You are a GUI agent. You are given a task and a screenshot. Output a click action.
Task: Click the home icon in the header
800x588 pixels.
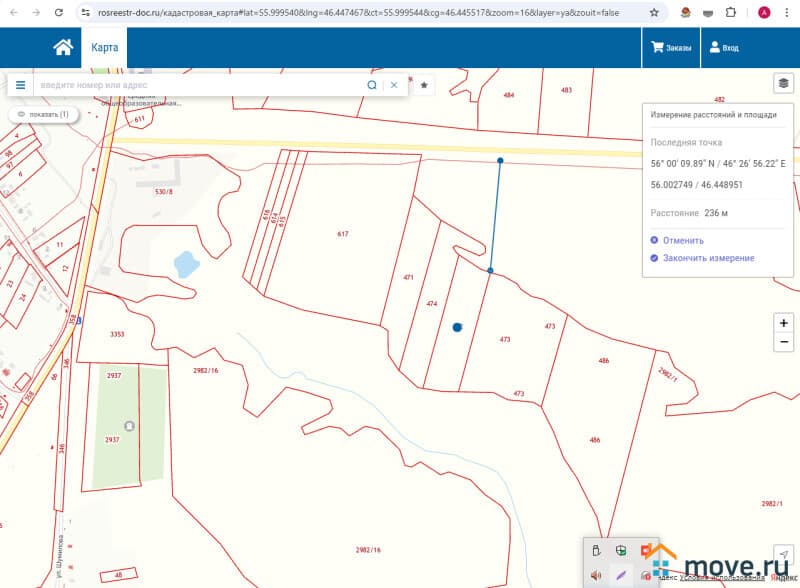point(63,48)
